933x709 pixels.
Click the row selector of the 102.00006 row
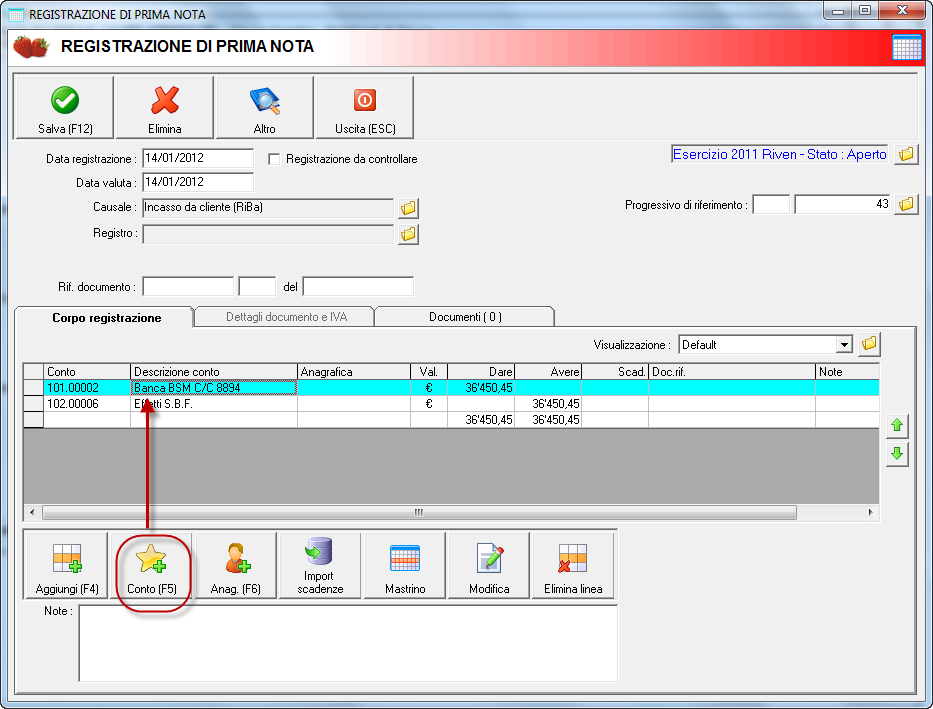pos(33,404)
